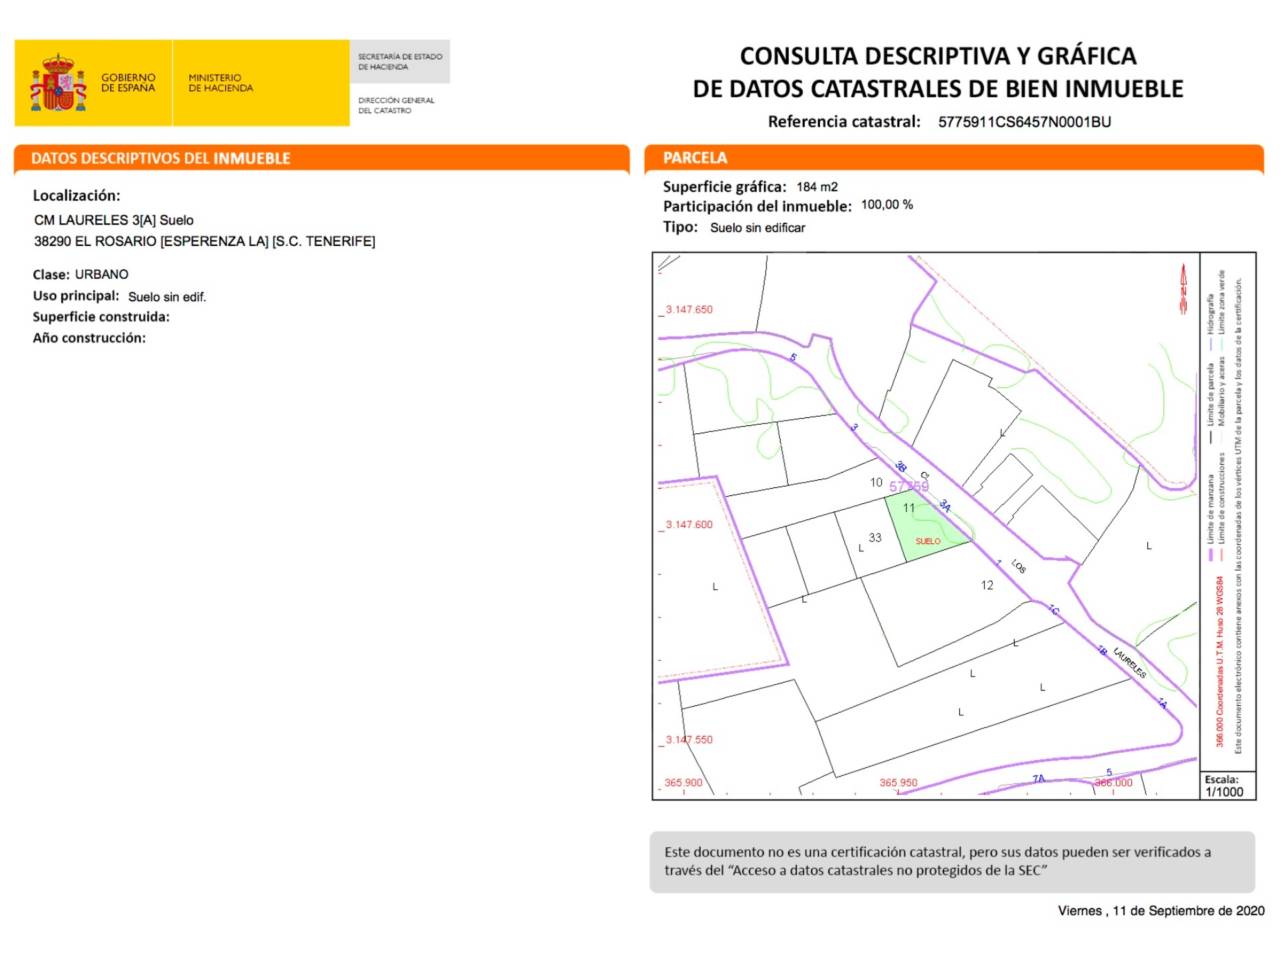Click the grey disclaimer notice box
Image resolution: width=1280 pixels, height=960 pixels.
pyautogui.click(x=952, y=862)
